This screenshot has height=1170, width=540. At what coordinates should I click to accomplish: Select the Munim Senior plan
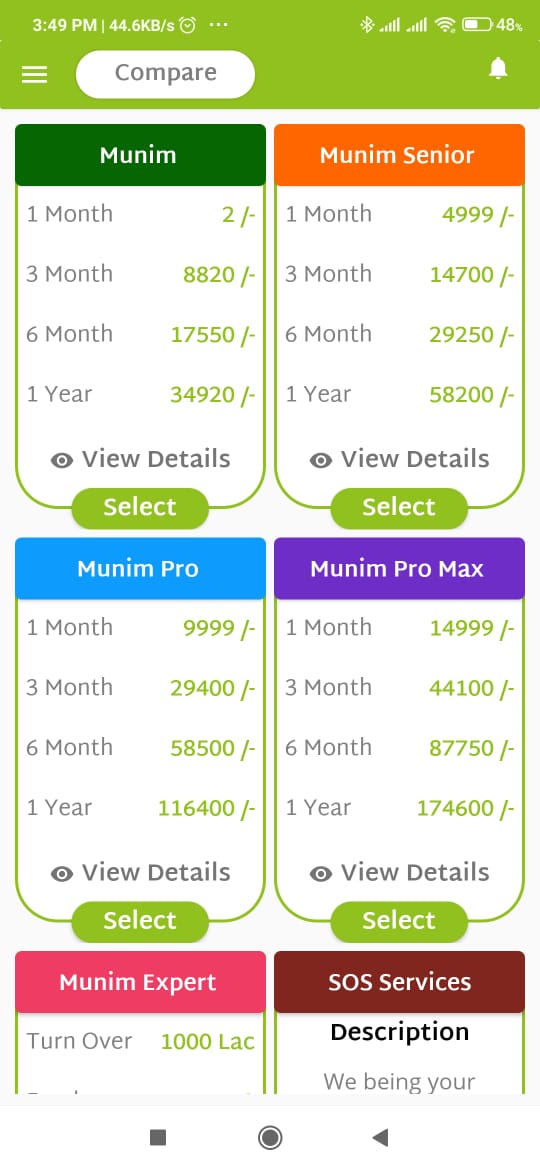pos(399,507)
